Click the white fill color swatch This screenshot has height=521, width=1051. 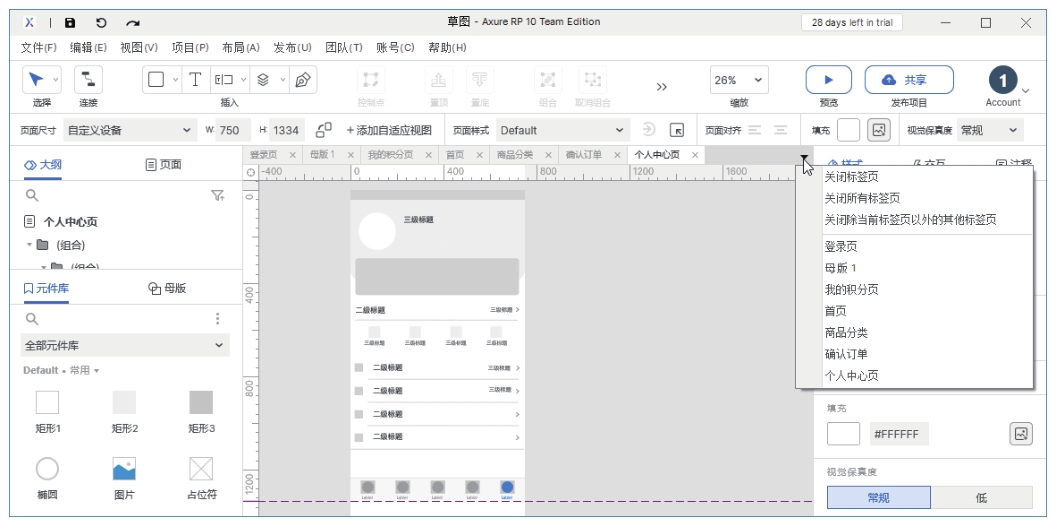tap(843, 434)
